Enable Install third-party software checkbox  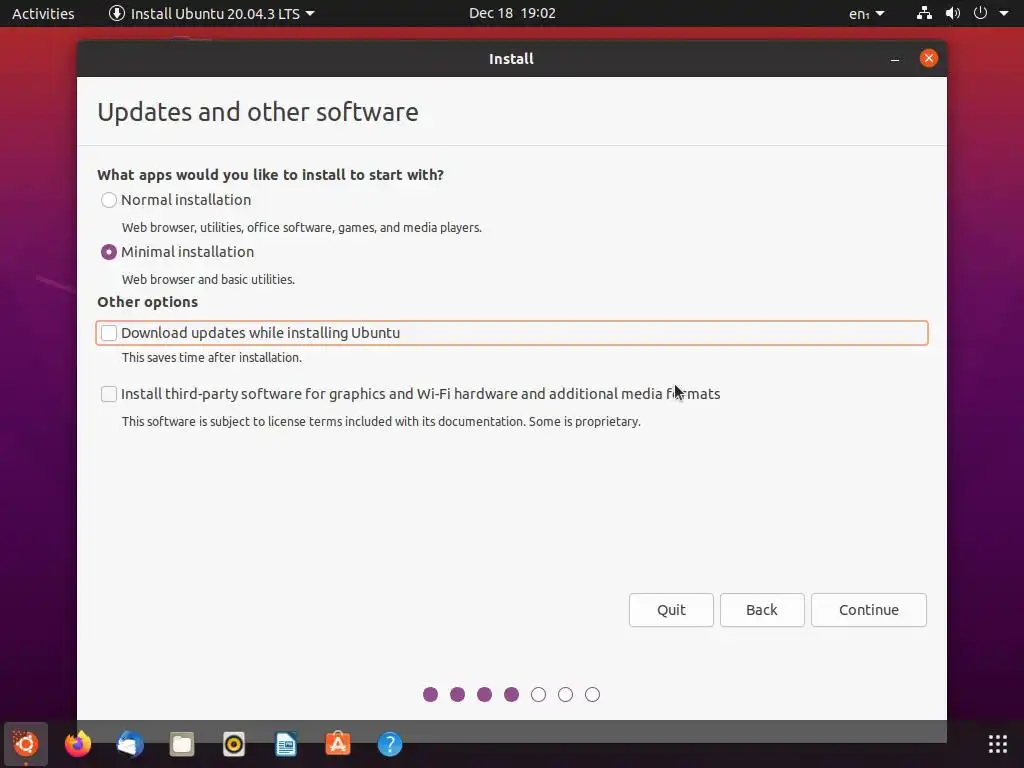109,394
